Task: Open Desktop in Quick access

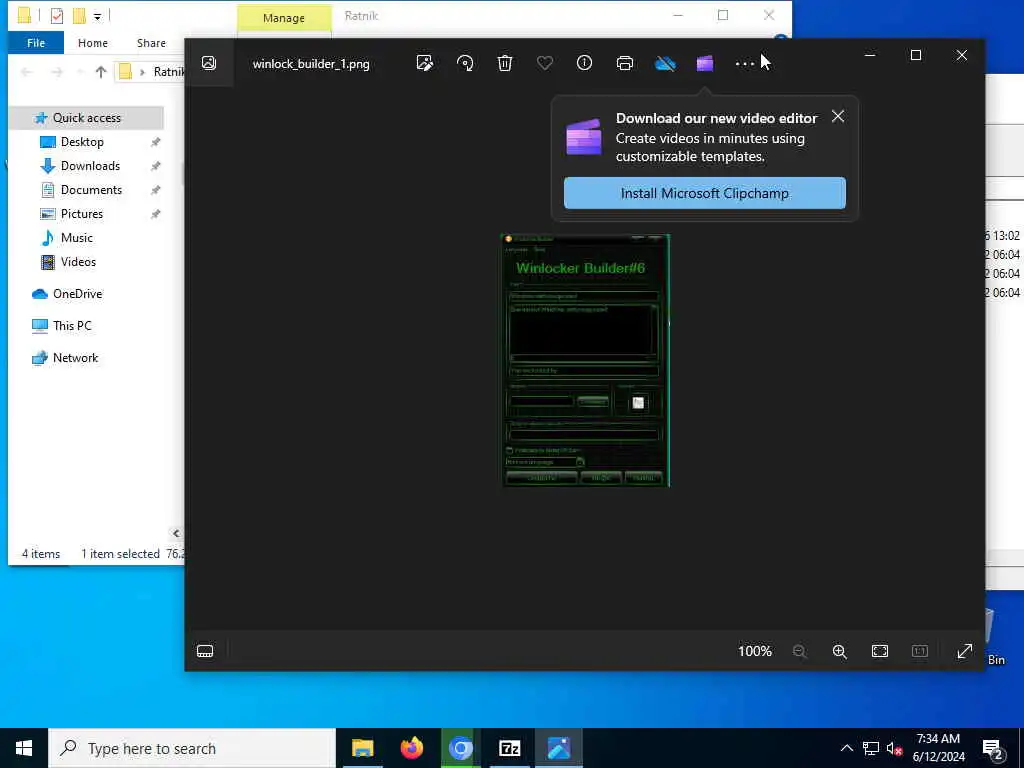Action: (82, 142)
